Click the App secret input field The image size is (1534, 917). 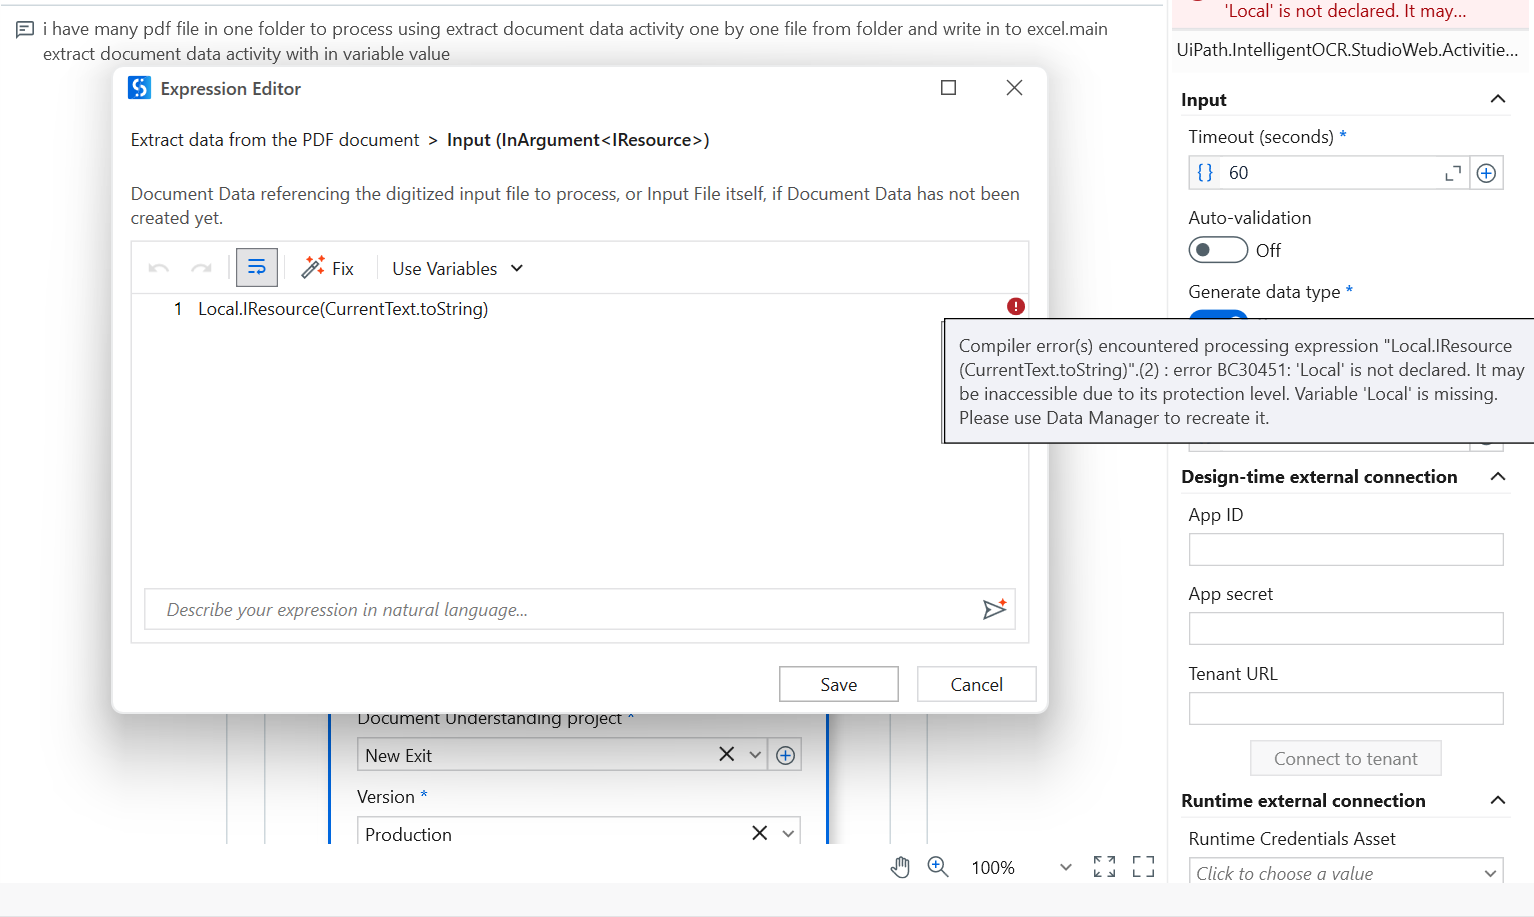(x=1346, y=628)
